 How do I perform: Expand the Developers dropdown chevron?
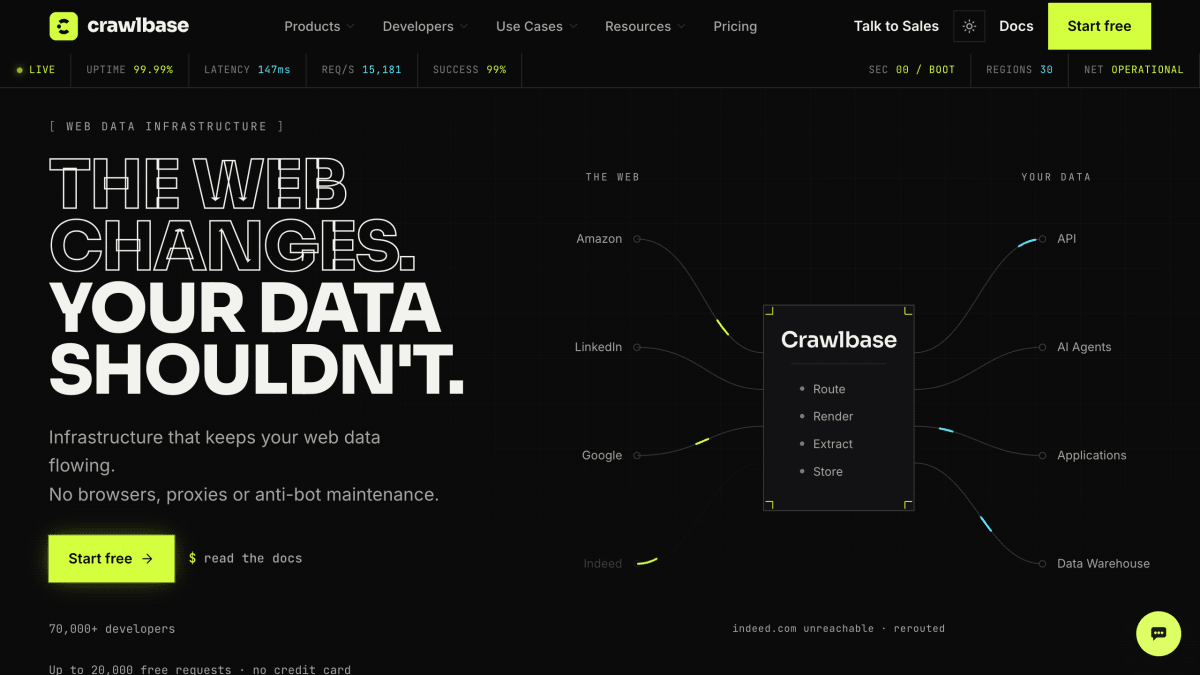(463, 27)
